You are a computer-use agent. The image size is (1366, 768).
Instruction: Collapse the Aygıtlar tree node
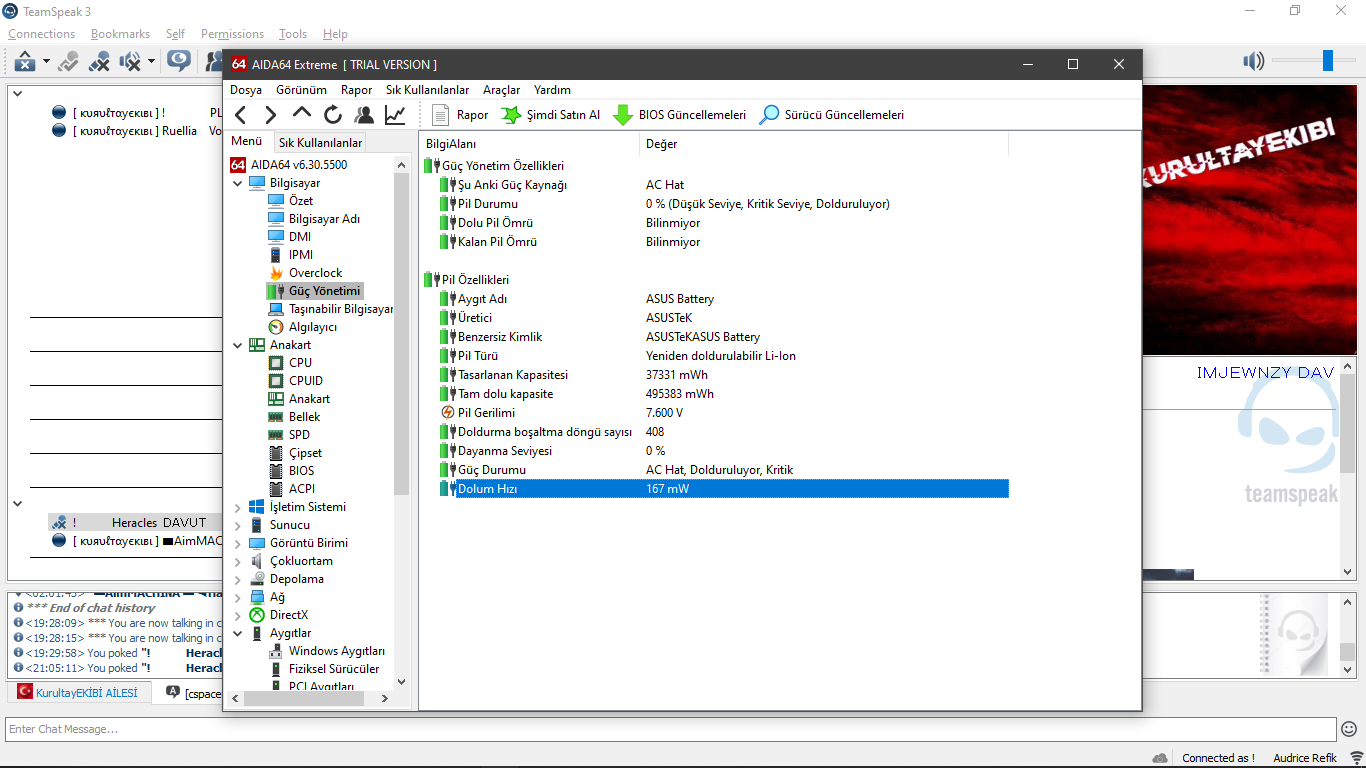pyautogui.click(x=237, y=633)
